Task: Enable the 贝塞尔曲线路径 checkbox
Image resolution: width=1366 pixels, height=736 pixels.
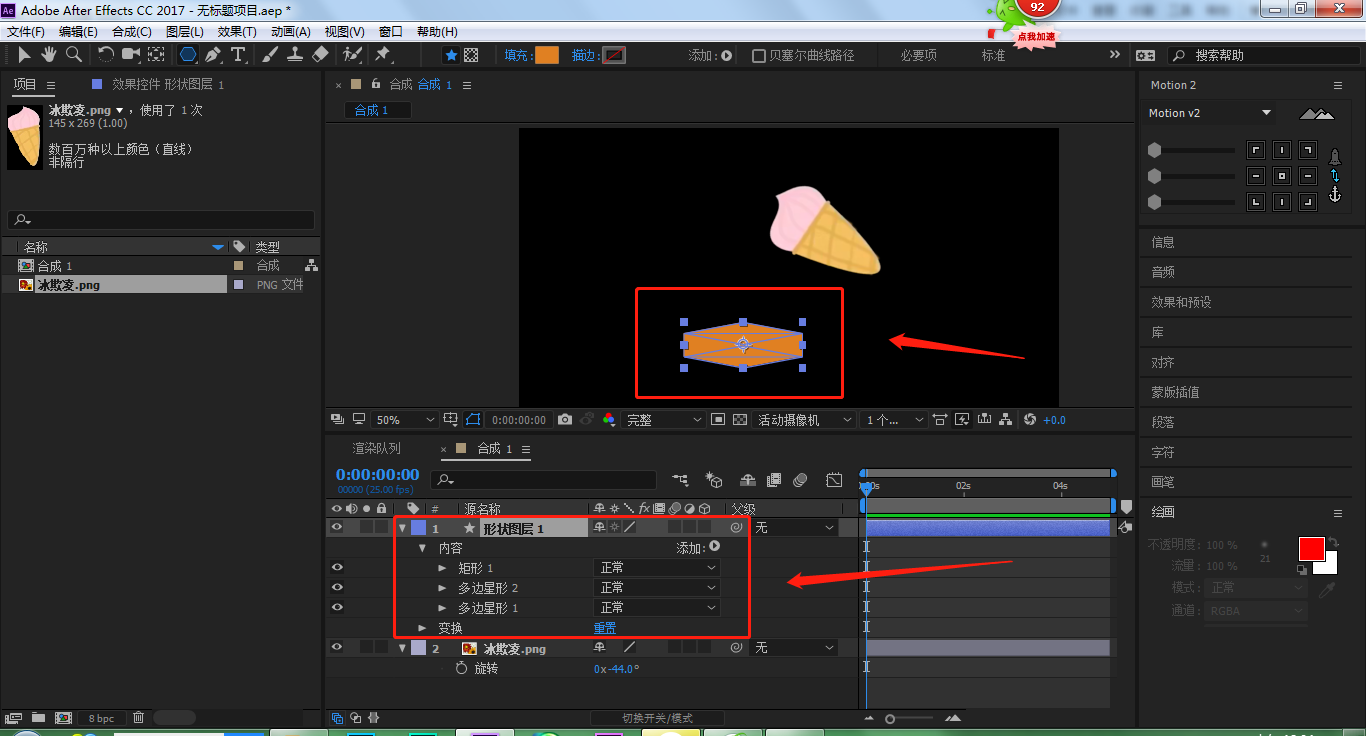Action: pyautogui.click(x=759, y=56)
